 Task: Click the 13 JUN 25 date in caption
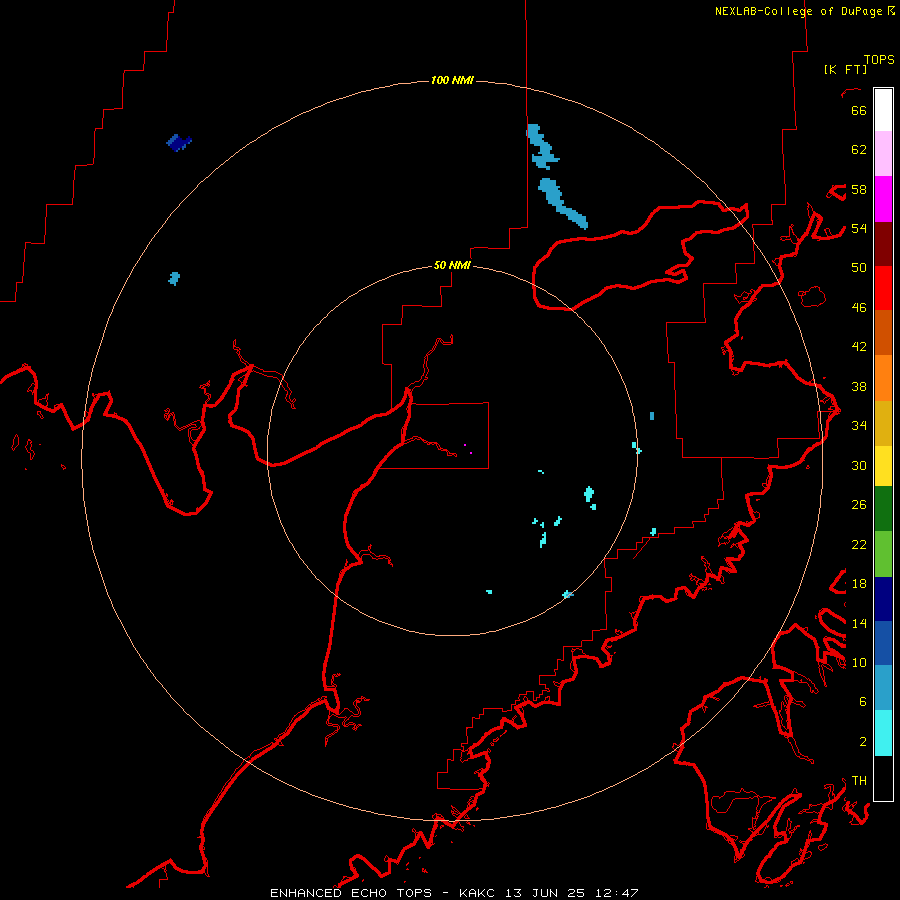pyautogui.click(x=546, y=893)
